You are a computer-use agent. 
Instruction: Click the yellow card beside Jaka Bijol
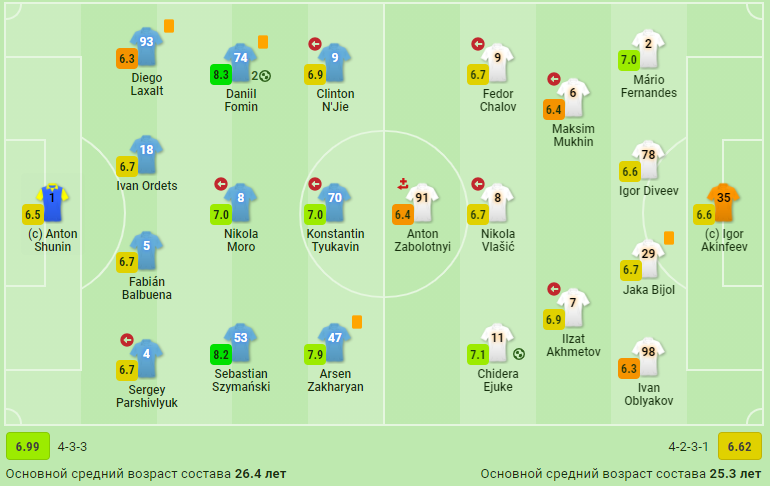point(669,238)
